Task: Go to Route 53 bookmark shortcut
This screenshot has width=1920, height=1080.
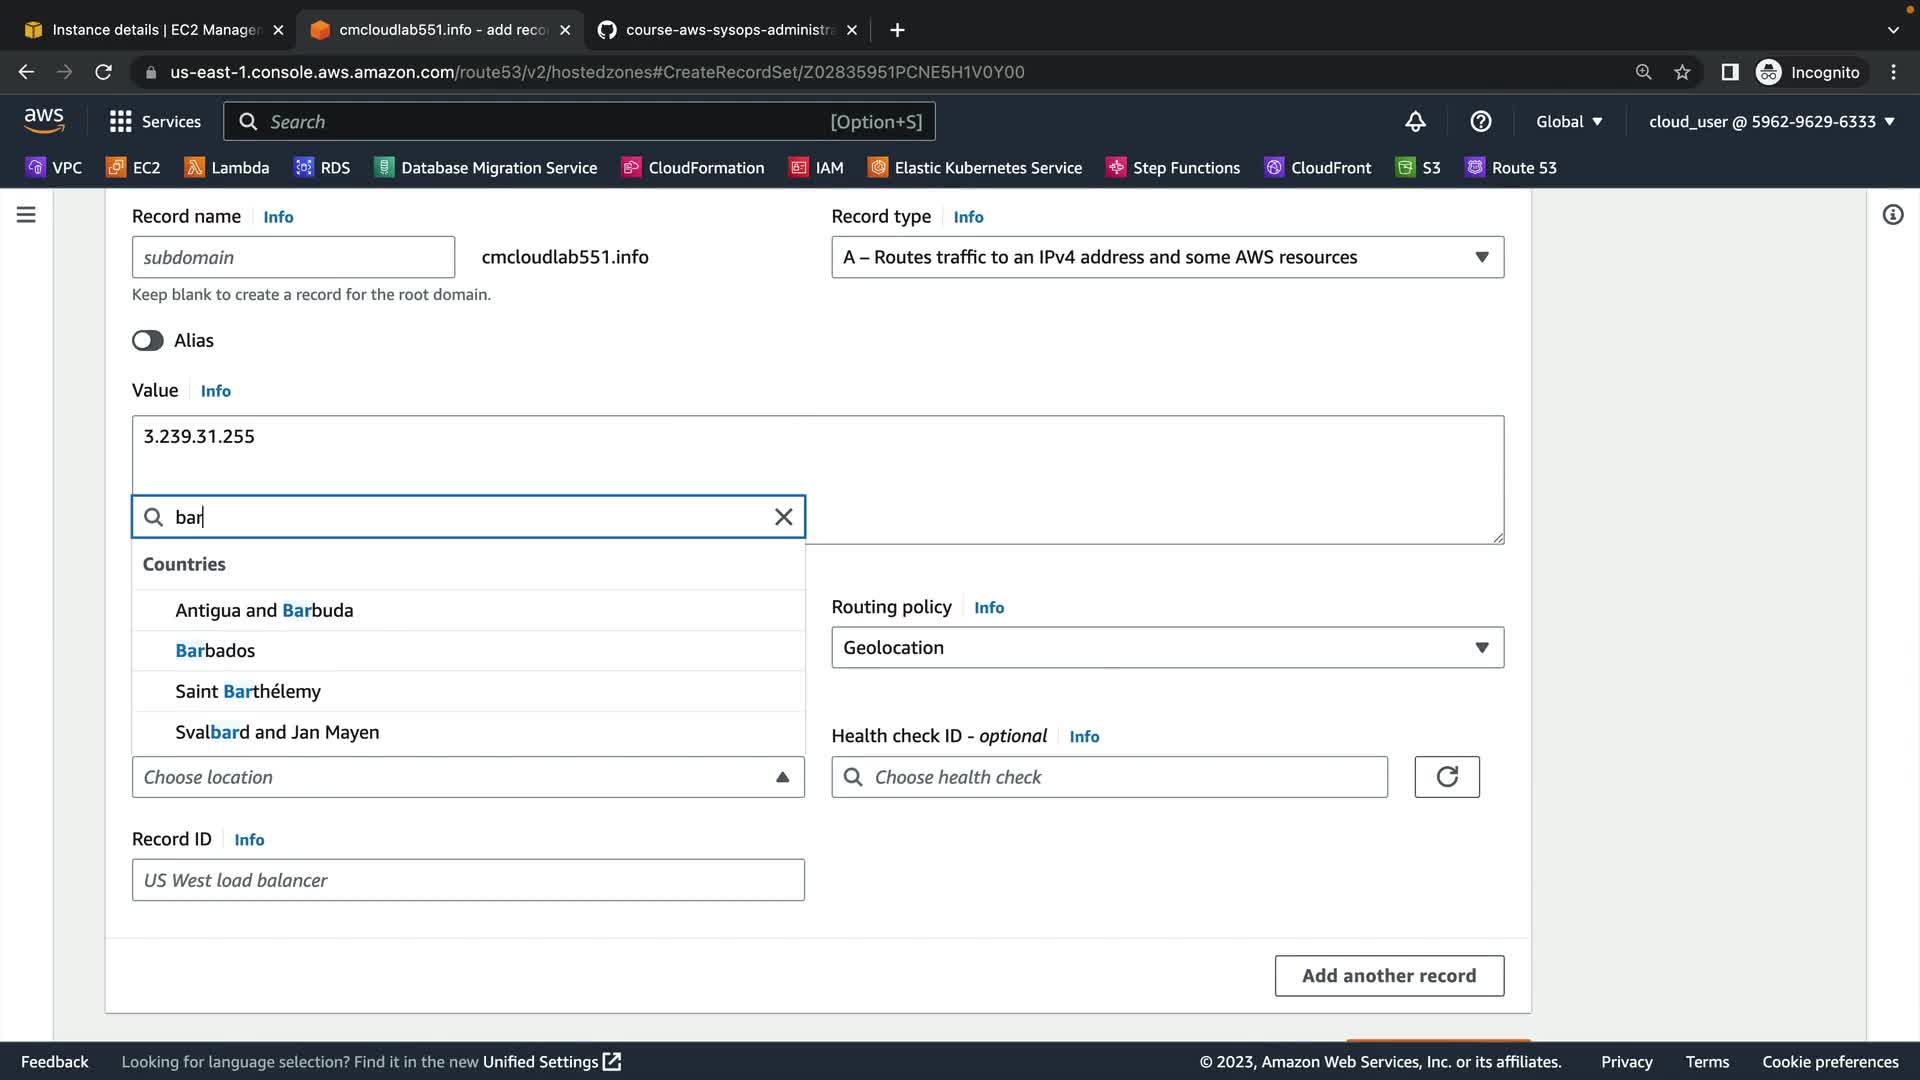Action: point(1511,168)
